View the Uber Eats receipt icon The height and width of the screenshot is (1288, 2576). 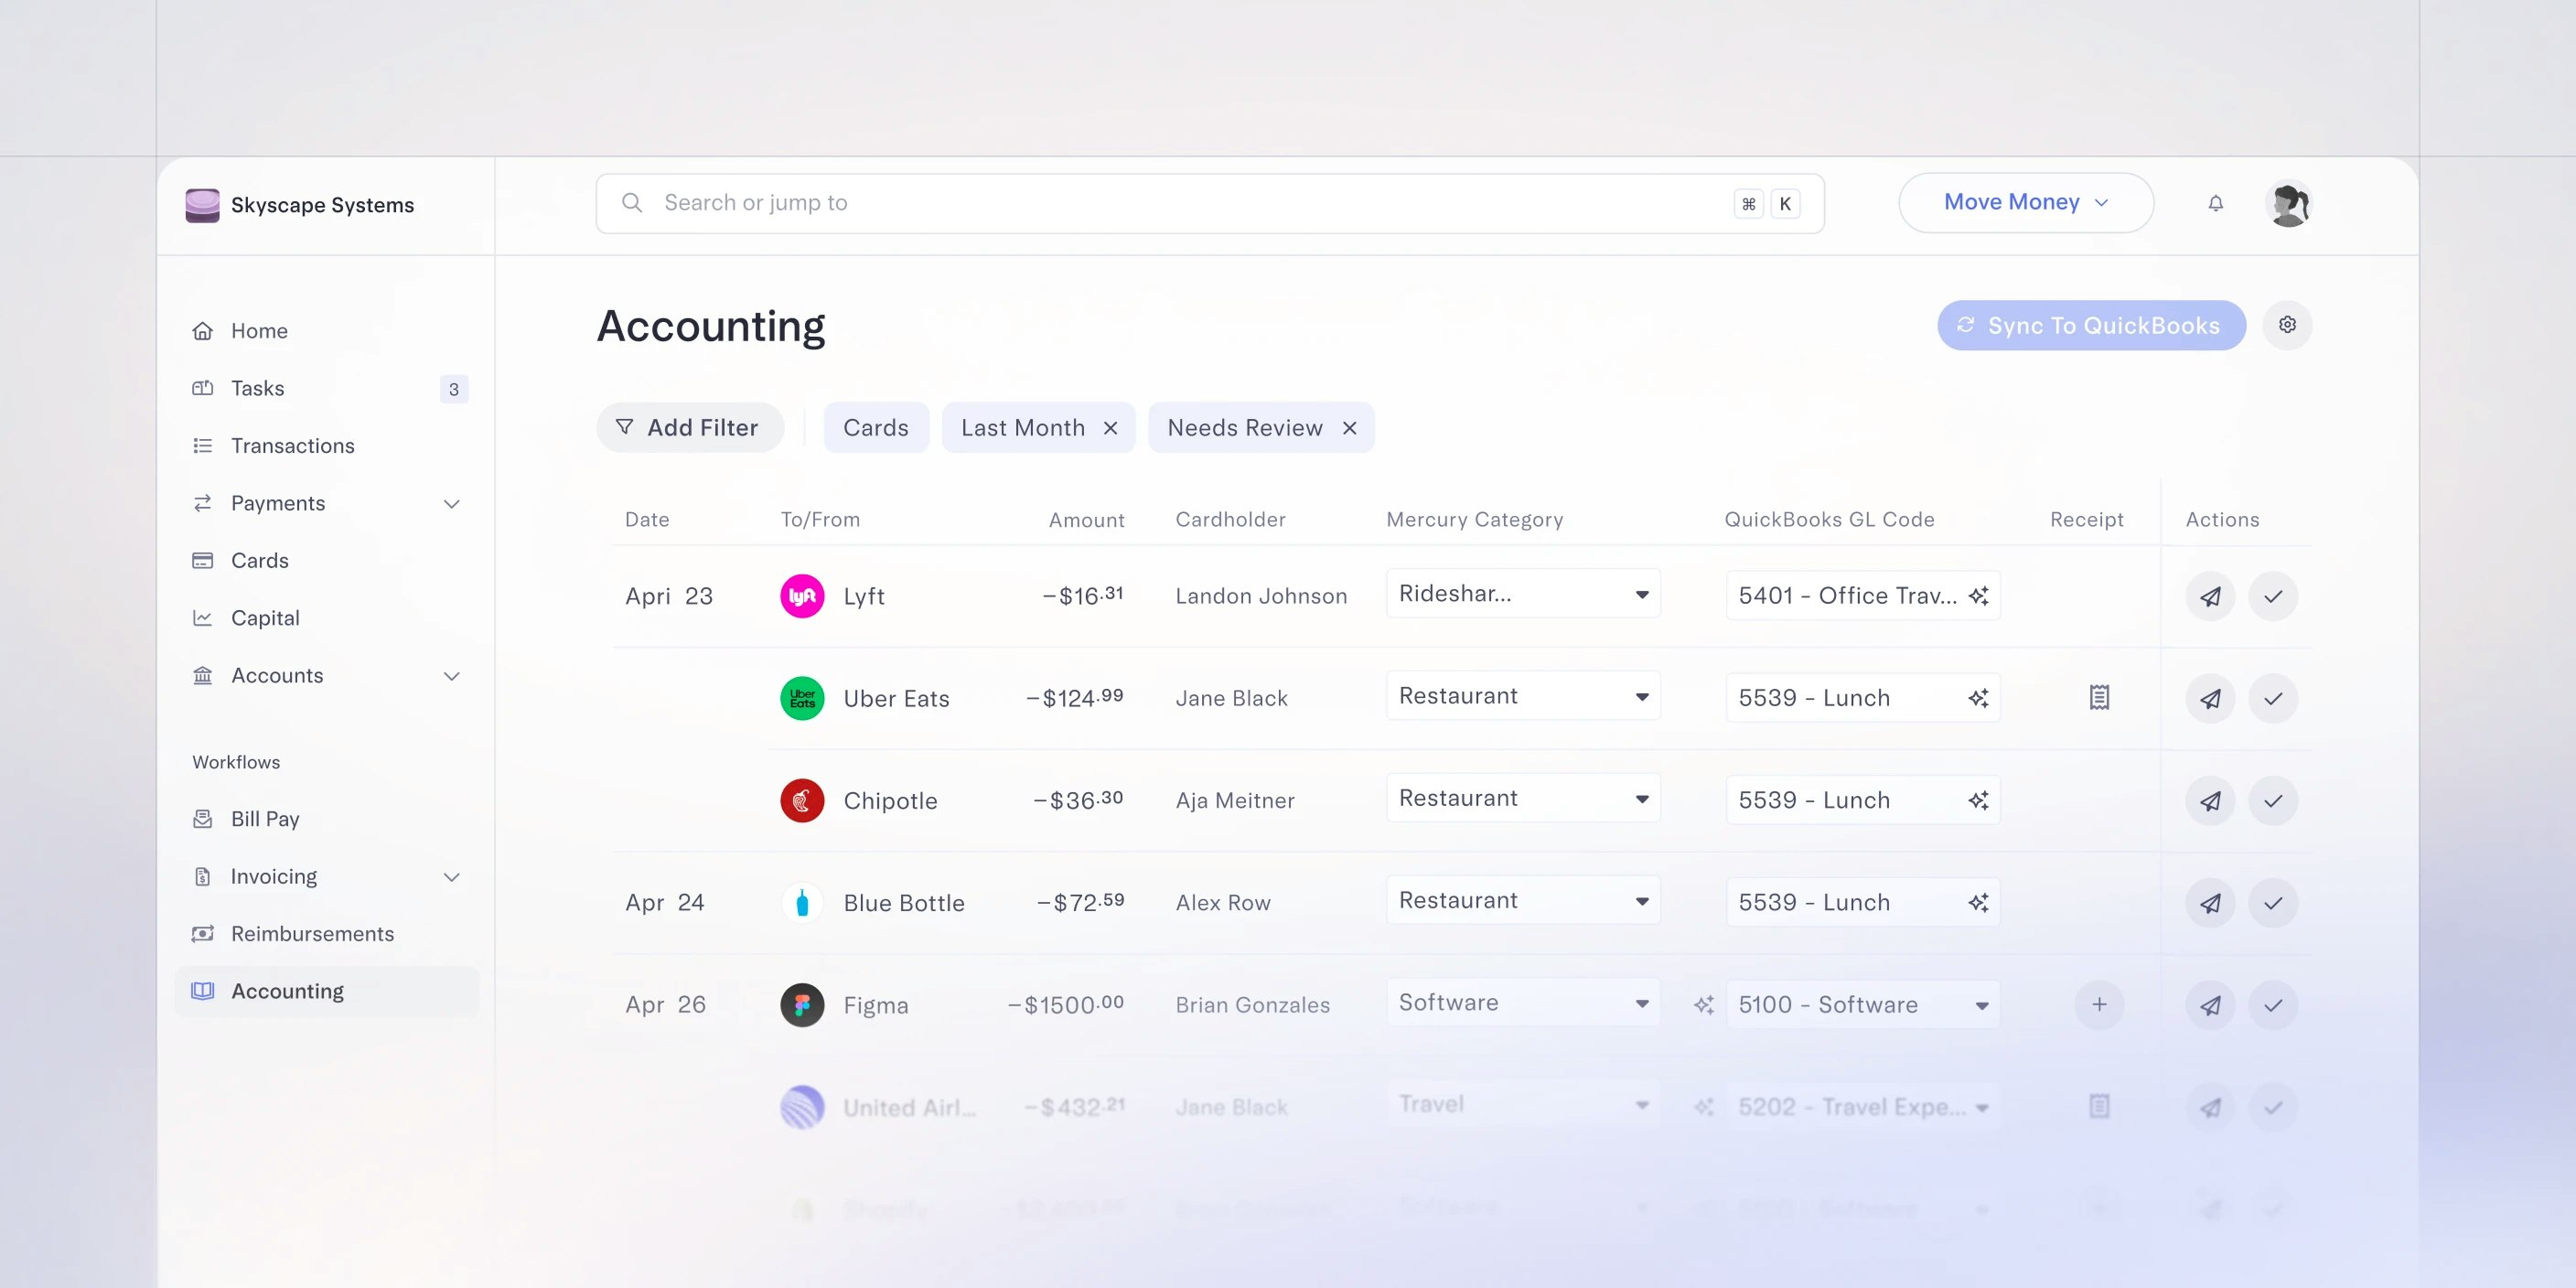(2099, 697)
